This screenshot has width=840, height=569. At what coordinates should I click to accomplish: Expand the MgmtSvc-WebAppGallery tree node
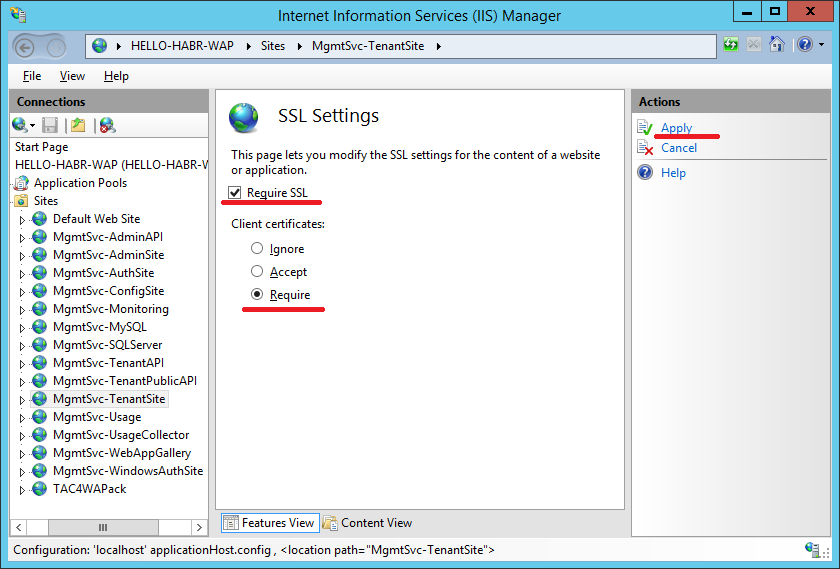pos(22,454)
